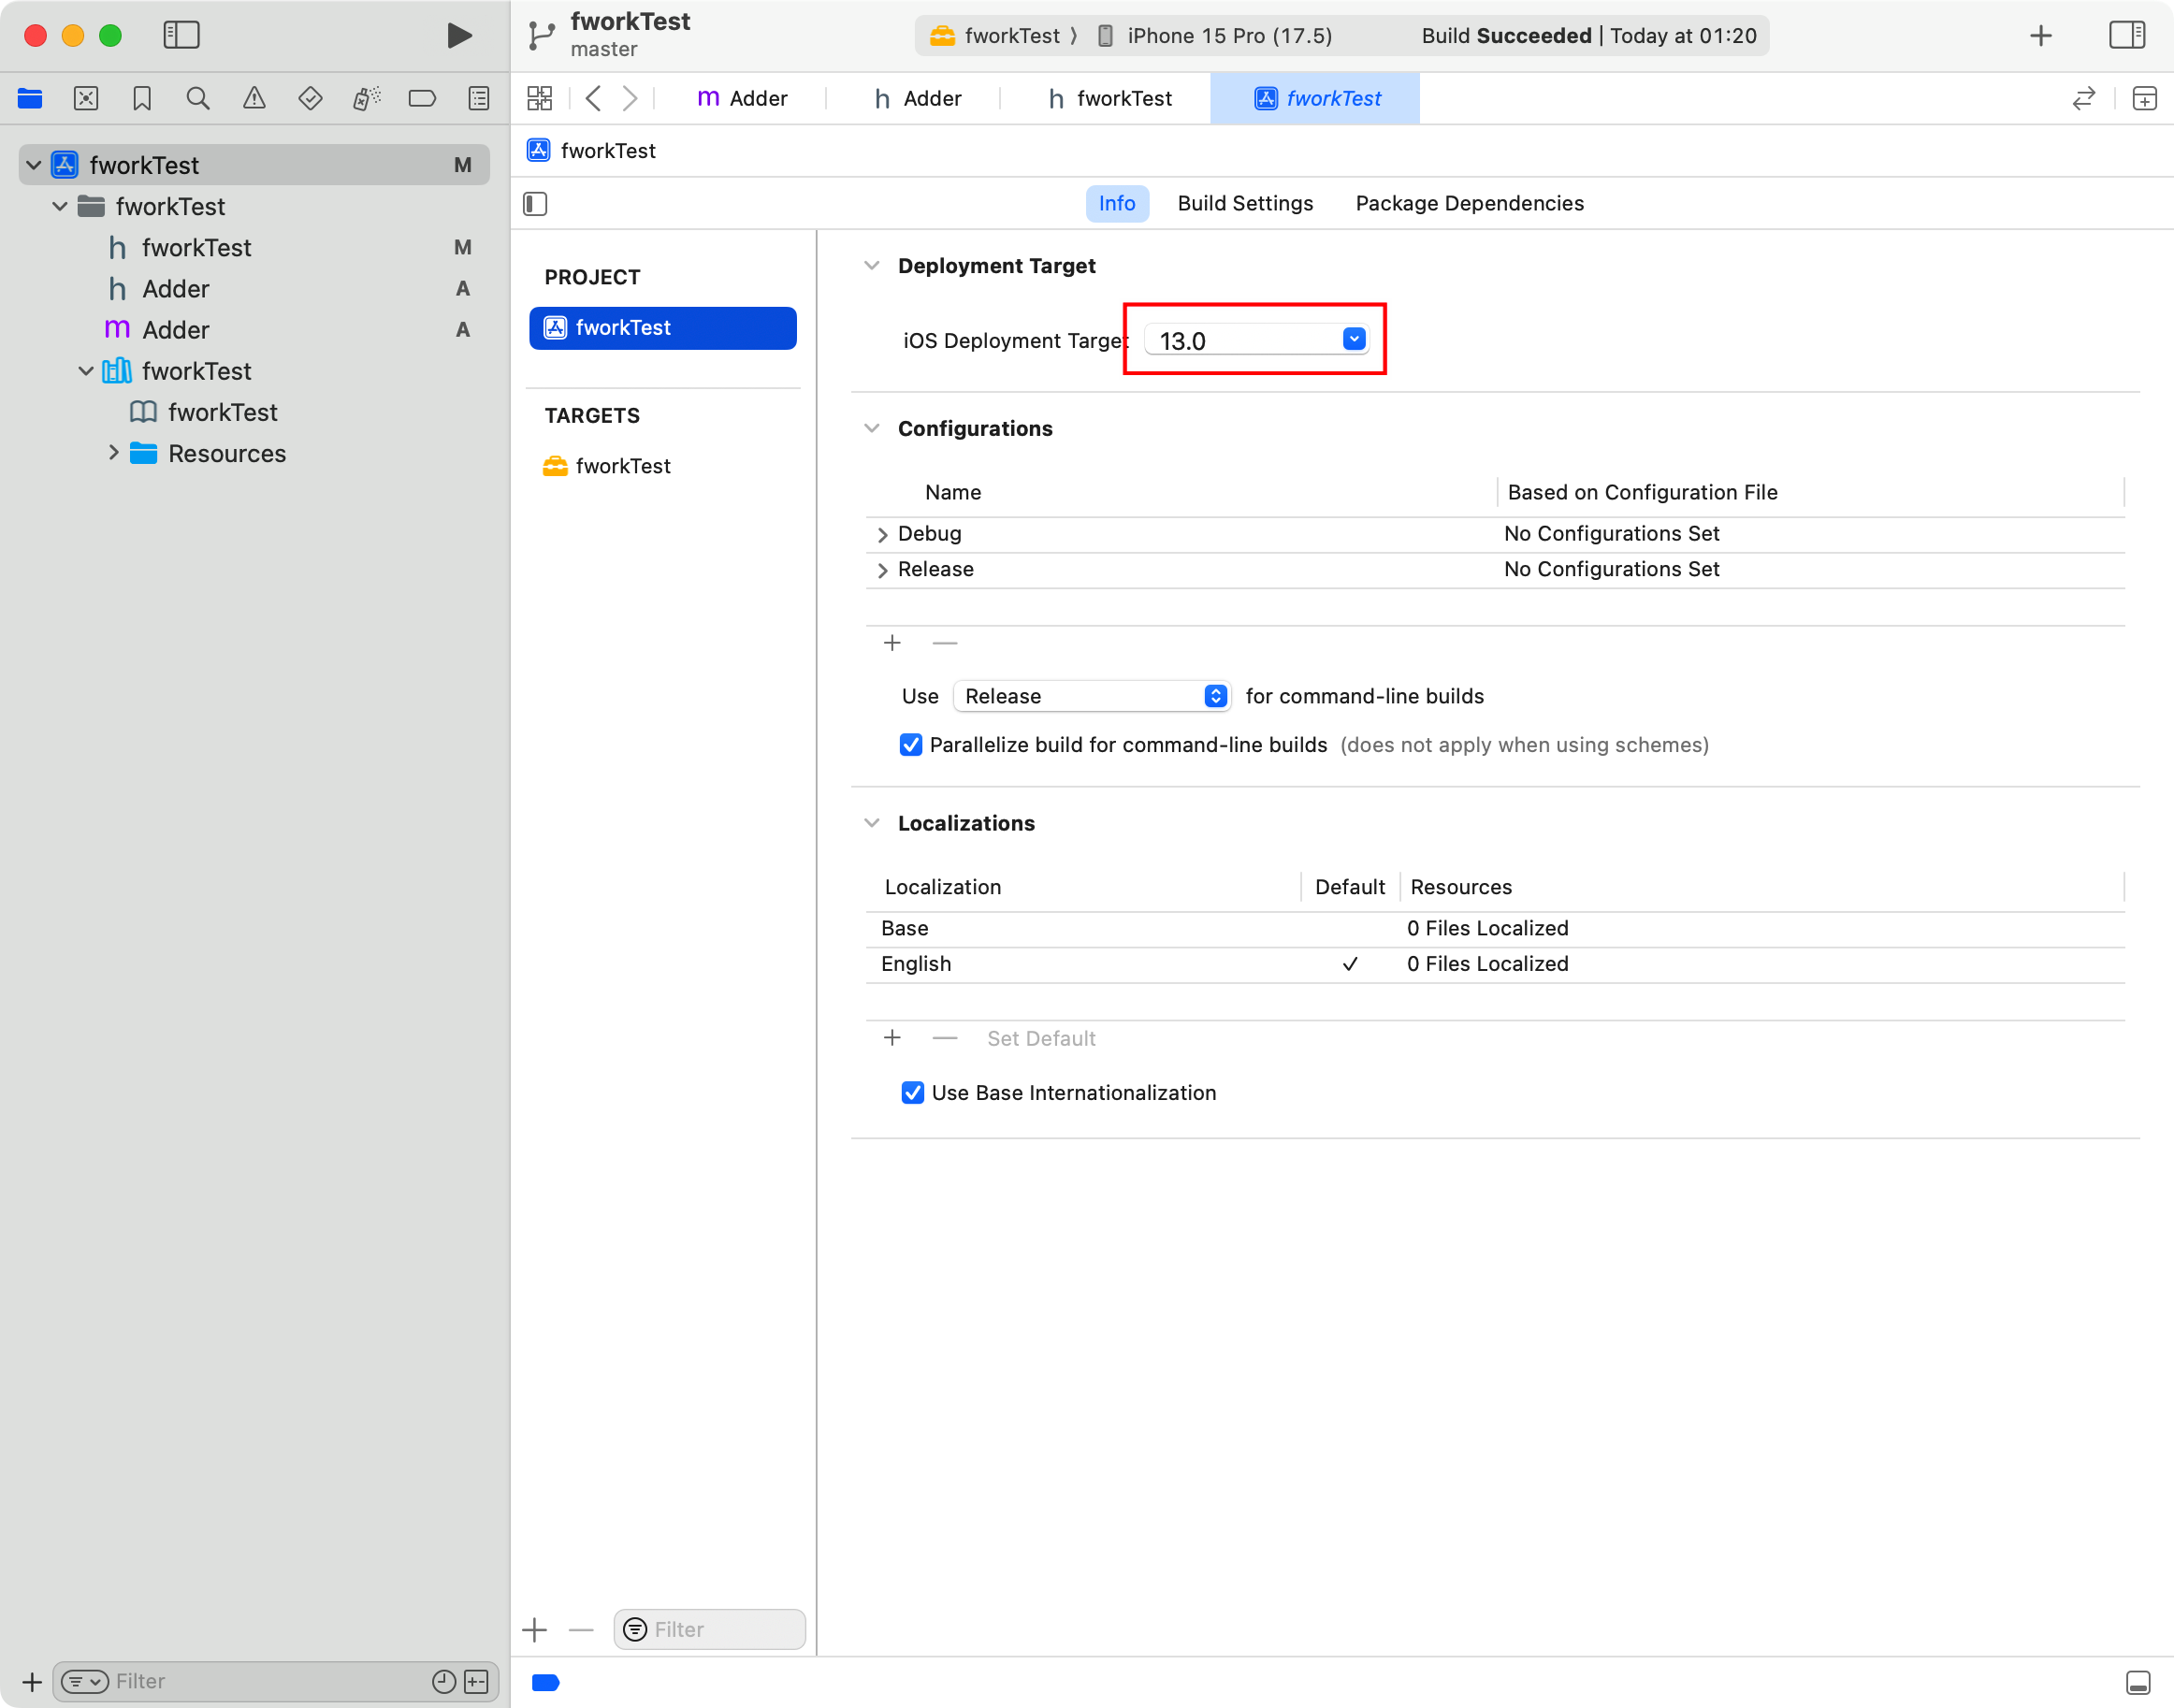Image resolution: width=2174 pixels, height=1708 pixels.
Task: Click the add Library plus in the toolbar
Action: (2041, 36)
